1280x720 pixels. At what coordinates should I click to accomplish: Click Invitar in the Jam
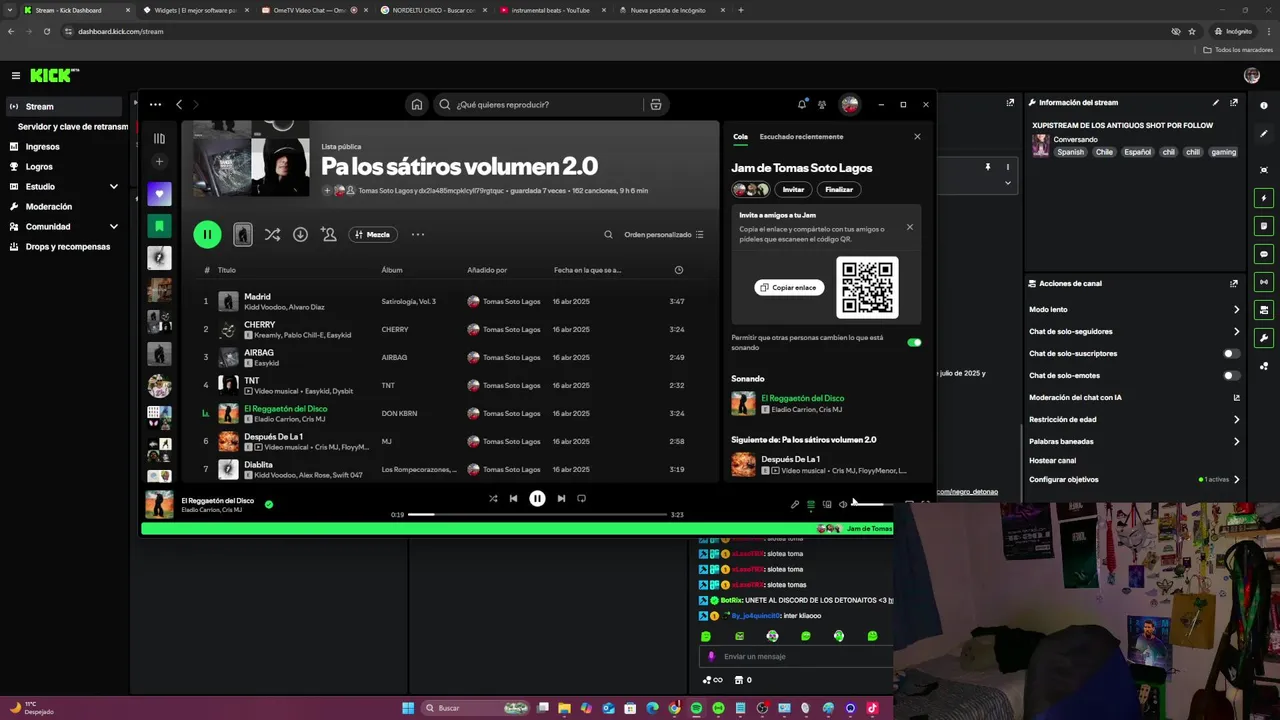click(793, 189)
